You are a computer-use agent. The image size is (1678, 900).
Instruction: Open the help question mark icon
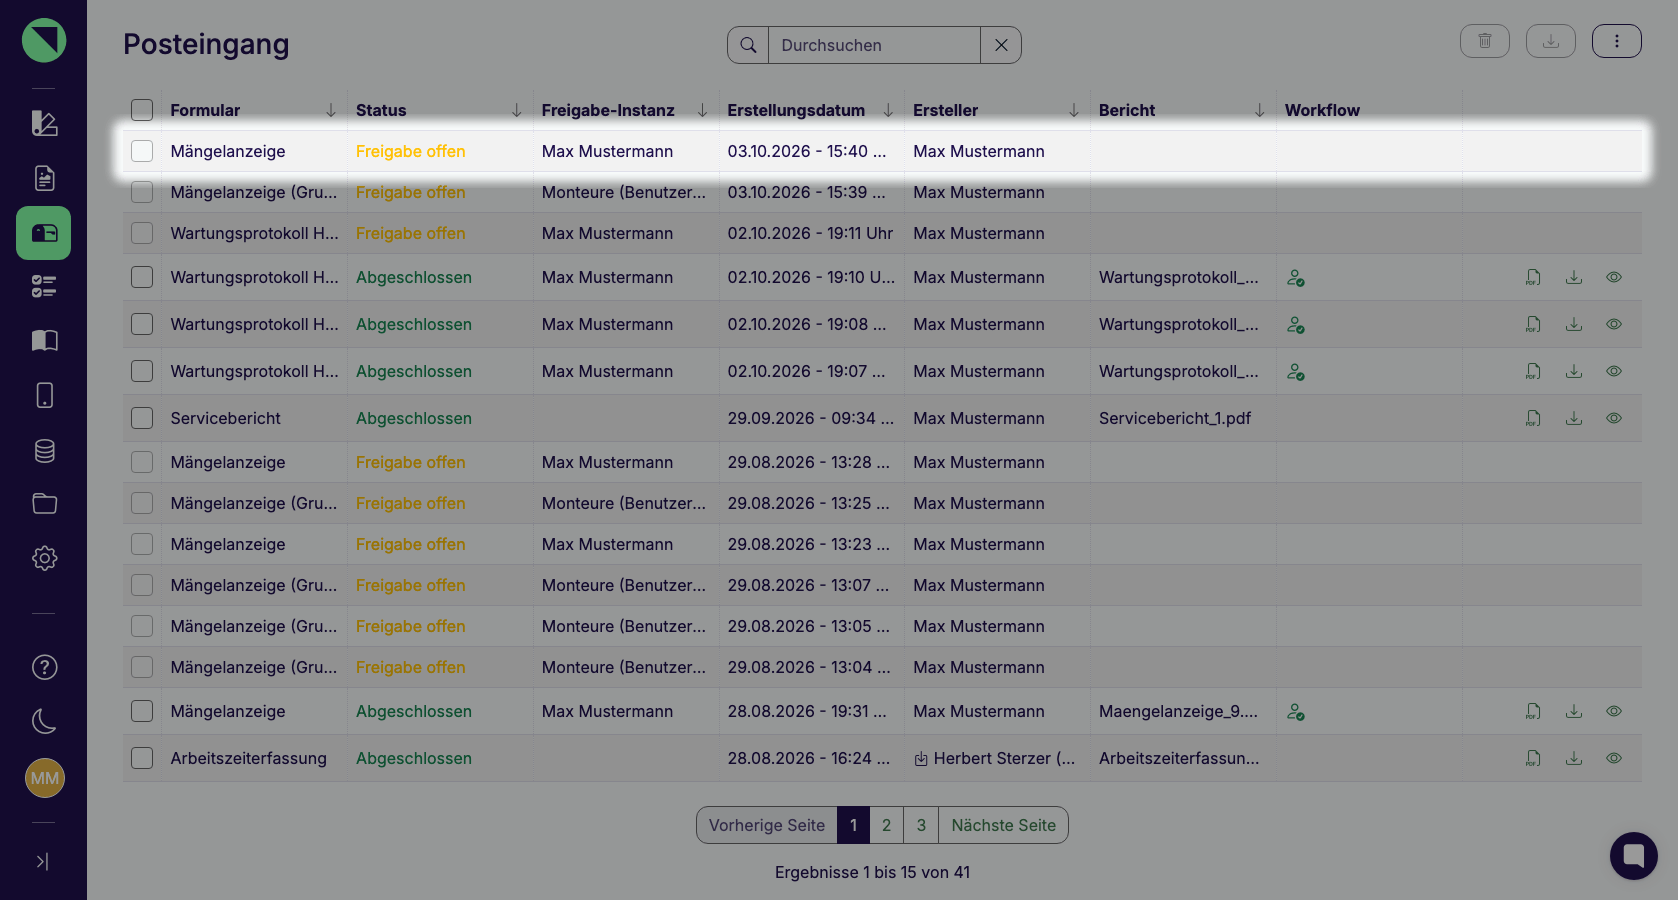[44, 667]
